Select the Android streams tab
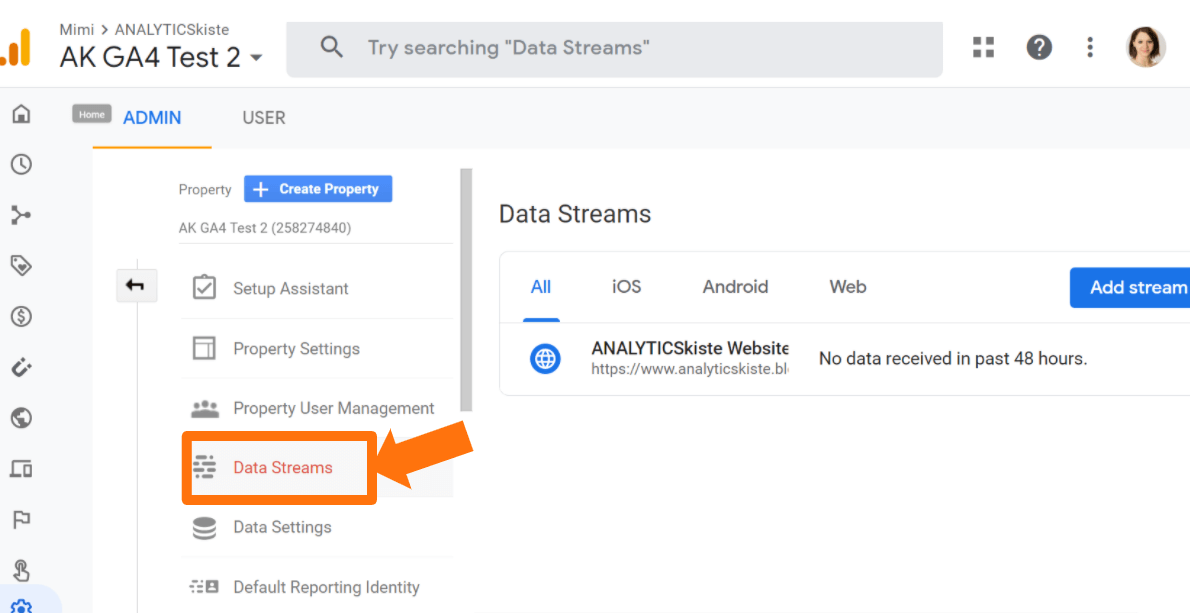Image resolution: width=1190 pixels, height=613 pixels. click(735, 287)
